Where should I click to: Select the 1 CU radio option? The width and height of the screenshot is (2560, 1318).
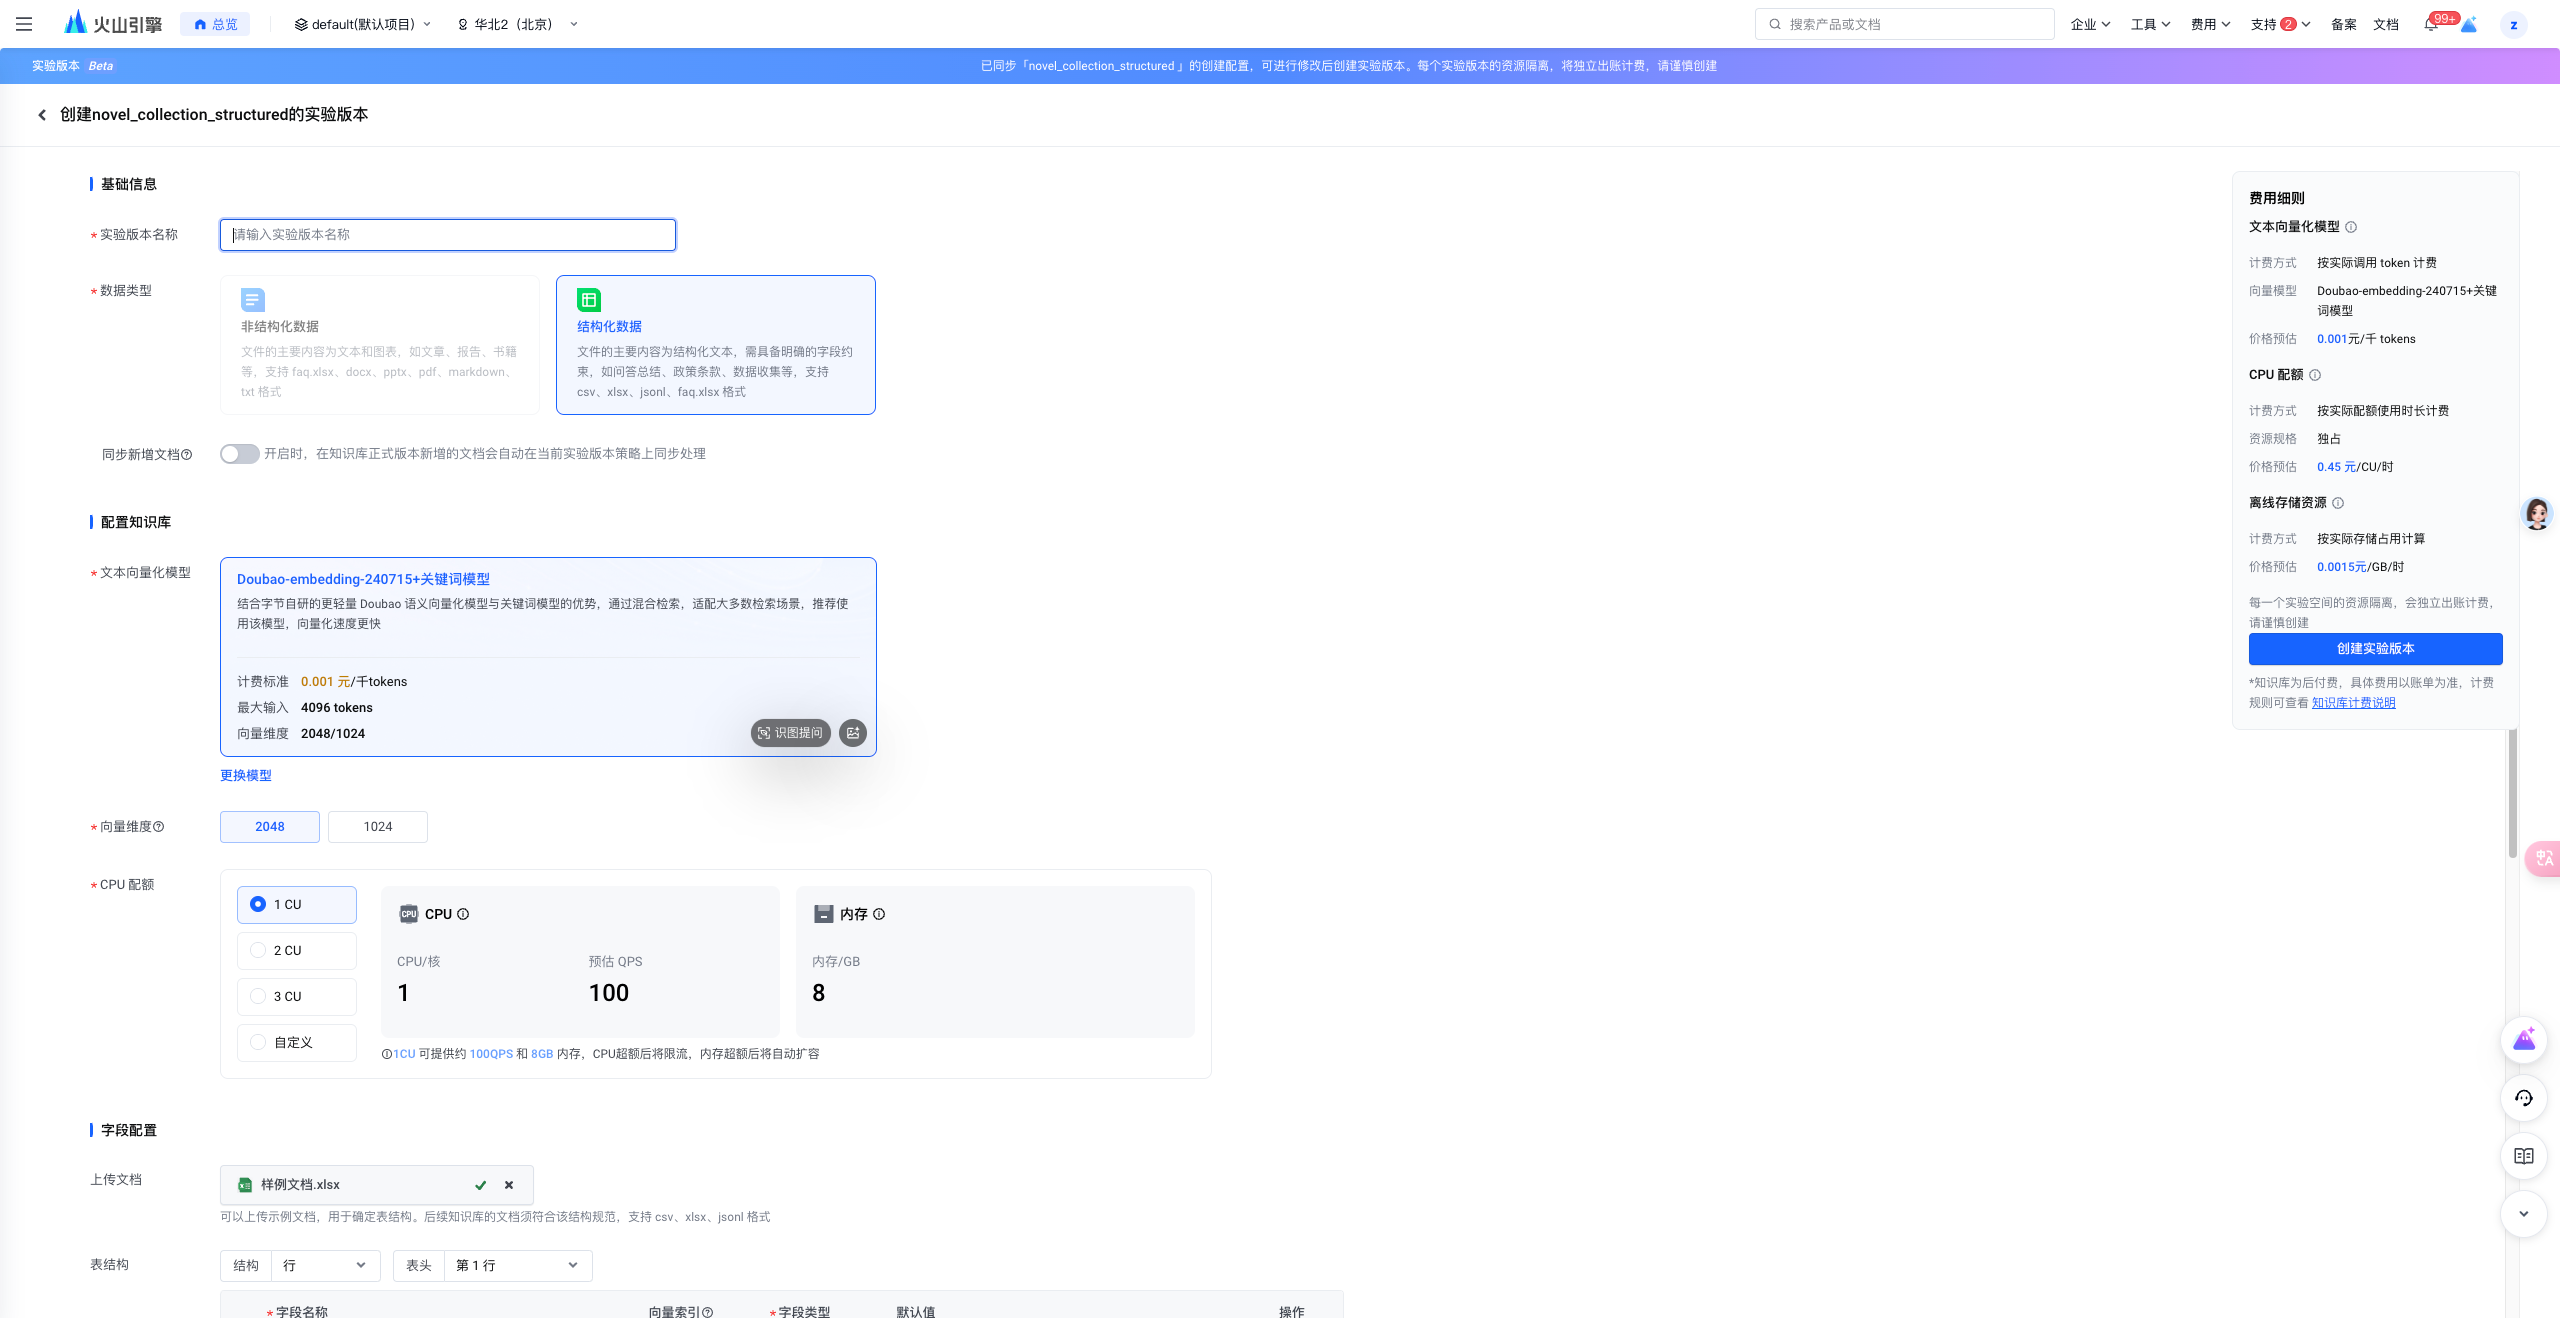297,905
